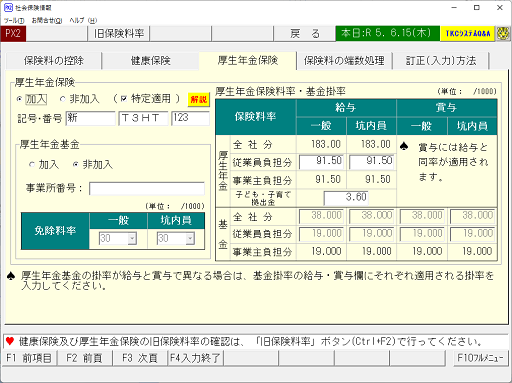
Task: Click the 番号 field containing 123
Action: pyautogui.click(x=190, y=118)
